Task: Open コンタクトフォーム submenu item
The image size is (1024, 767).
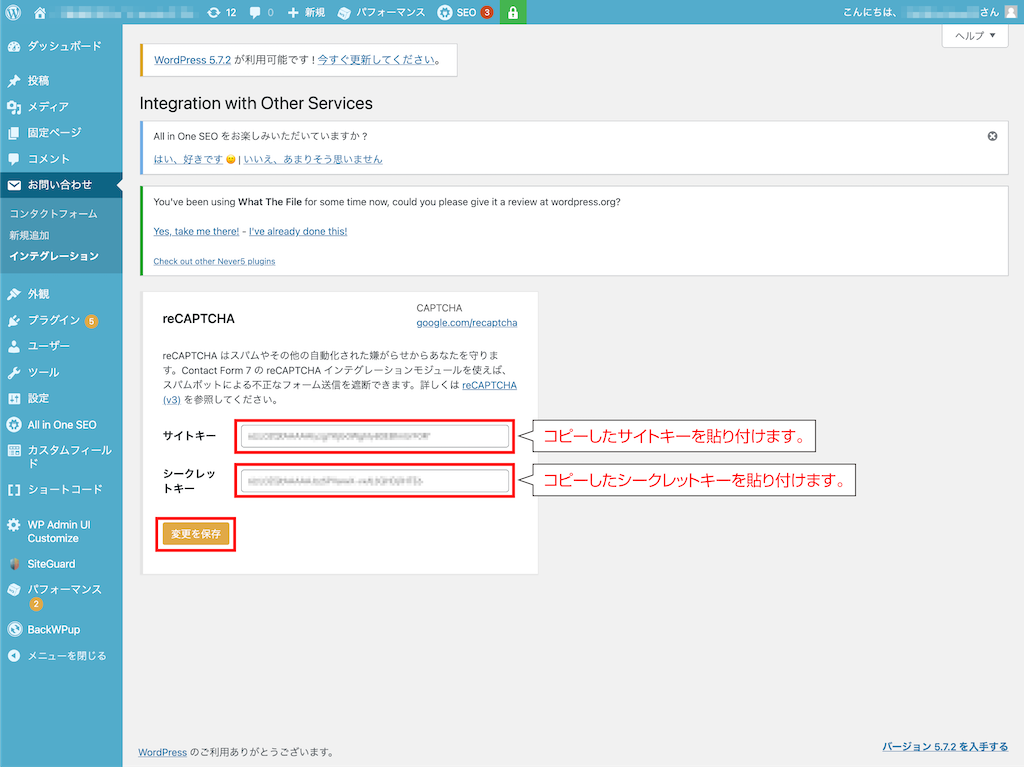Action: tap(54, 214)
